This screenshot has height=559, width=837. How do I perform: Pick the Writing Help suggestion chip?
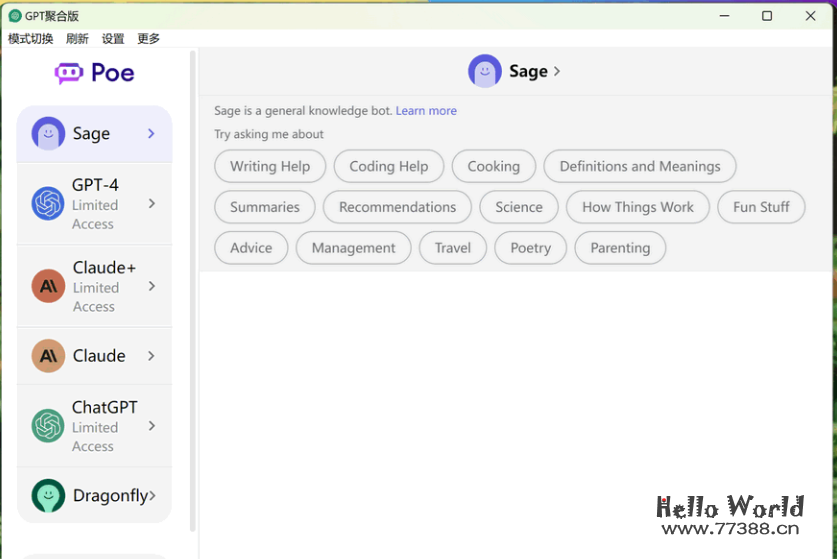pos(270,166)
